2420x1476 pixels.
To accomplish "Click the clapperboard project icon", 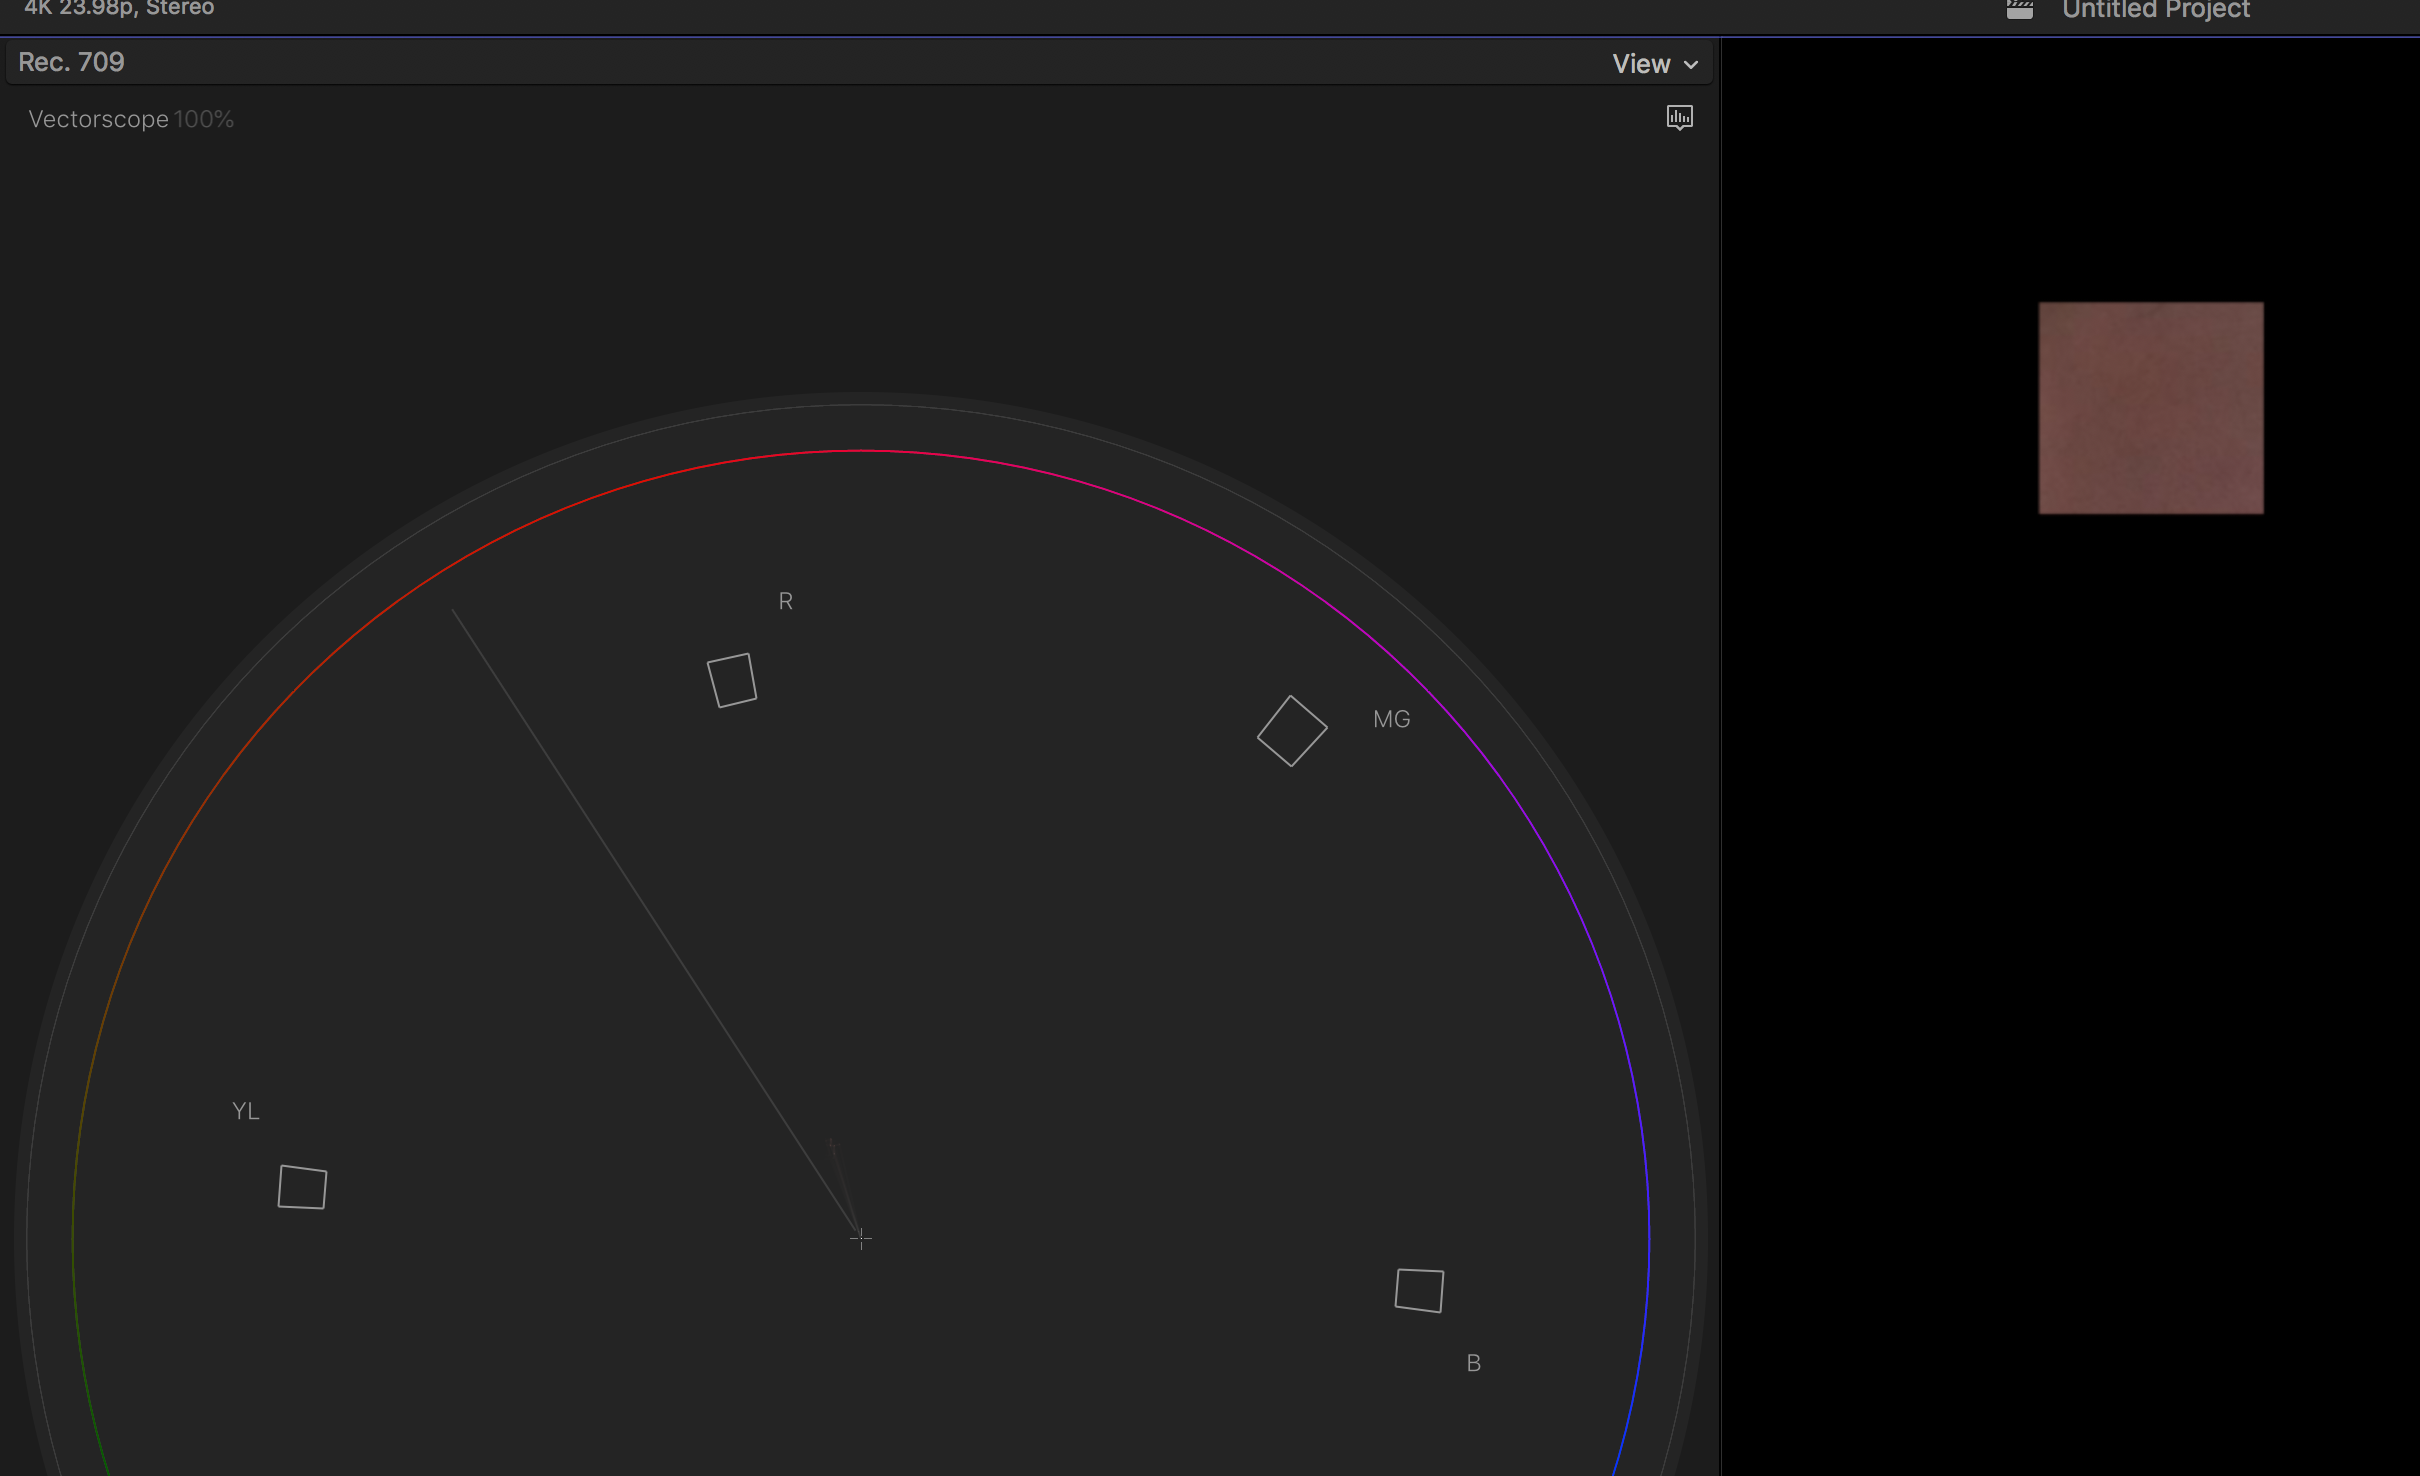I will [x=2020, y=10].
